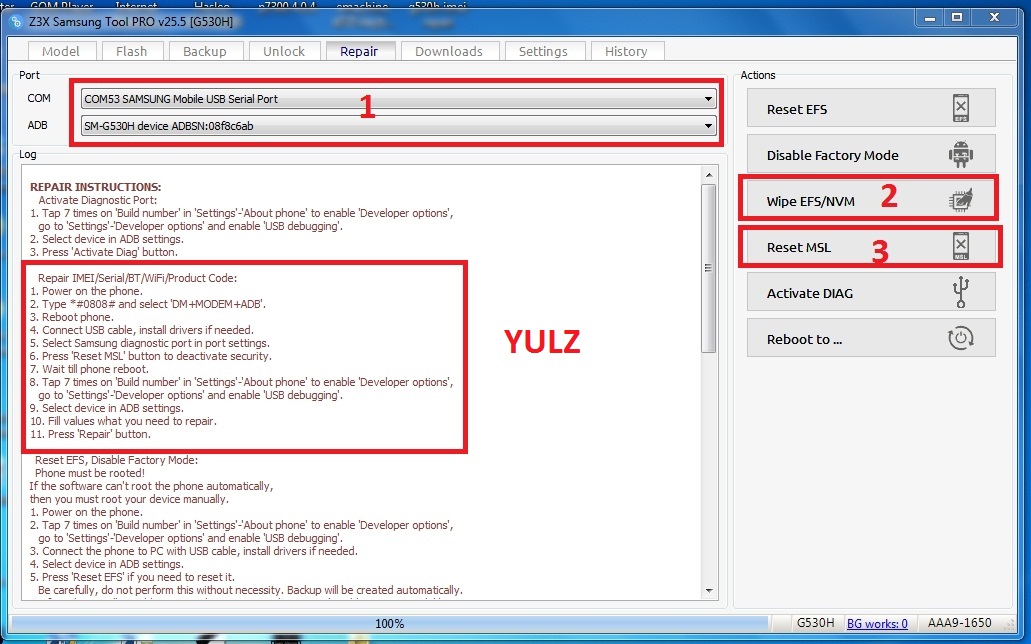Click 'Reset EFS, Disable Factory Mode:' log line

116,460
